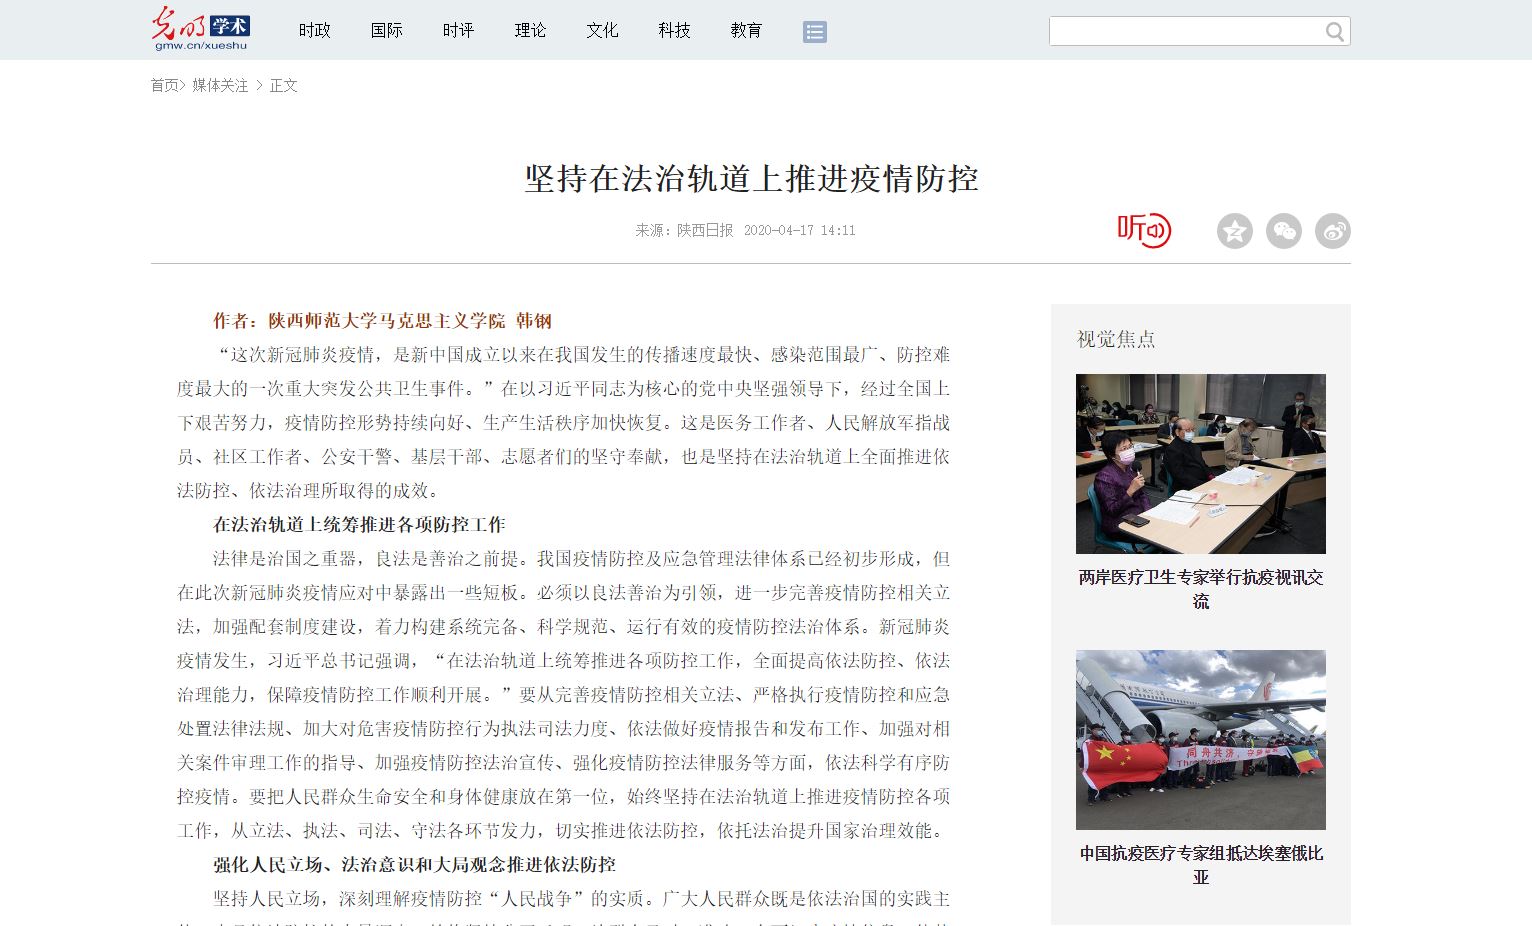Open the navigation list menu icon
Viewport: 1532px width, 926px height.
click(x=814, y=32)
